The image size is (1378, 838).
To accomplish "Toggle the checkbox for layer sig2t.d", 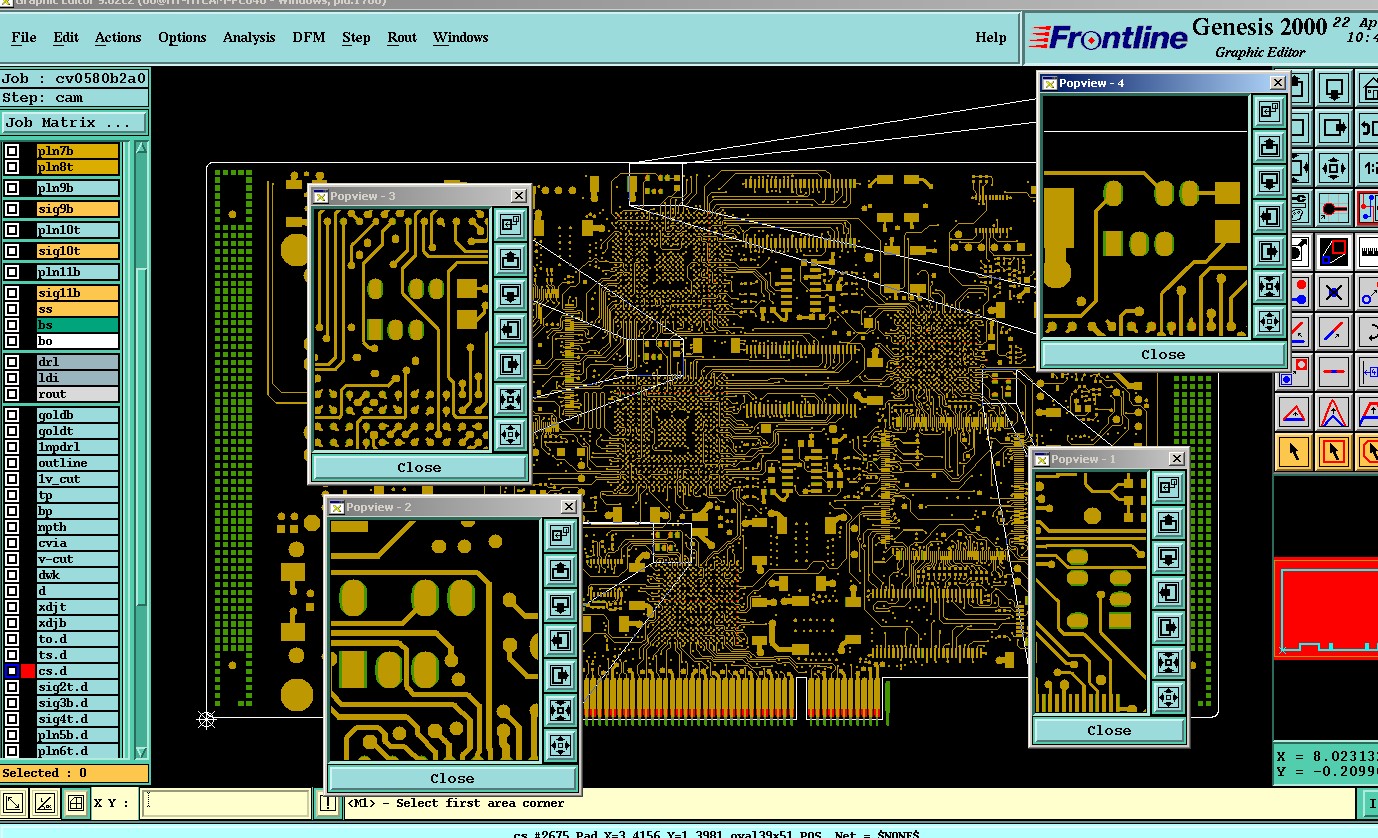I will (x=12, y=687).
